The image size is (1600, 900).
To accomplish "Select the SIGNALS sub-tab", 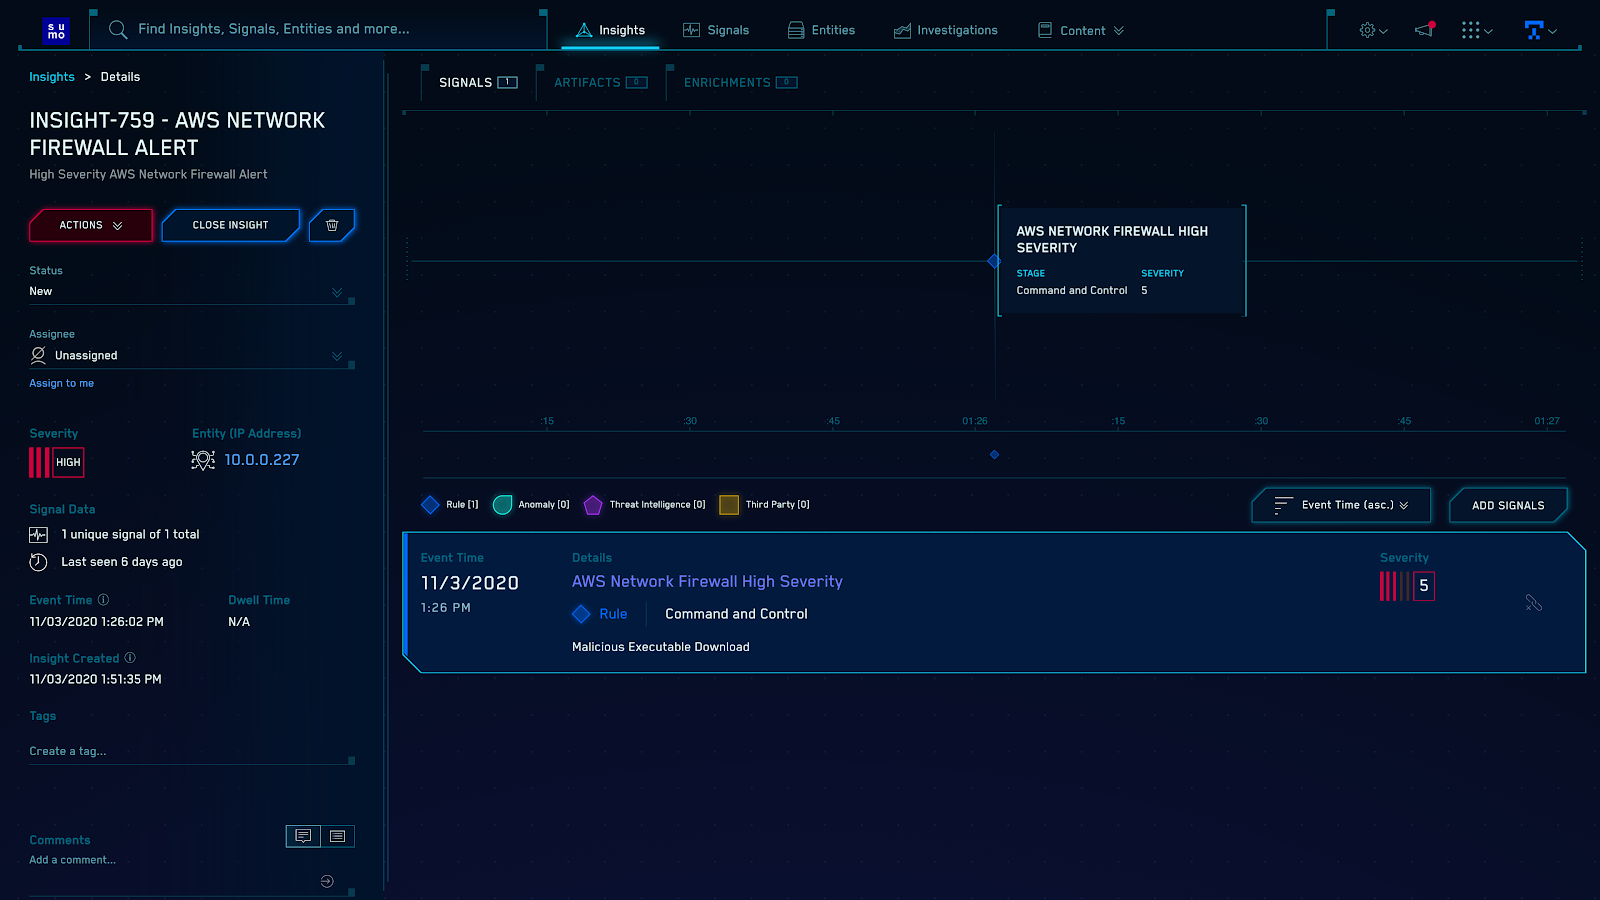I will click(478, 83).
